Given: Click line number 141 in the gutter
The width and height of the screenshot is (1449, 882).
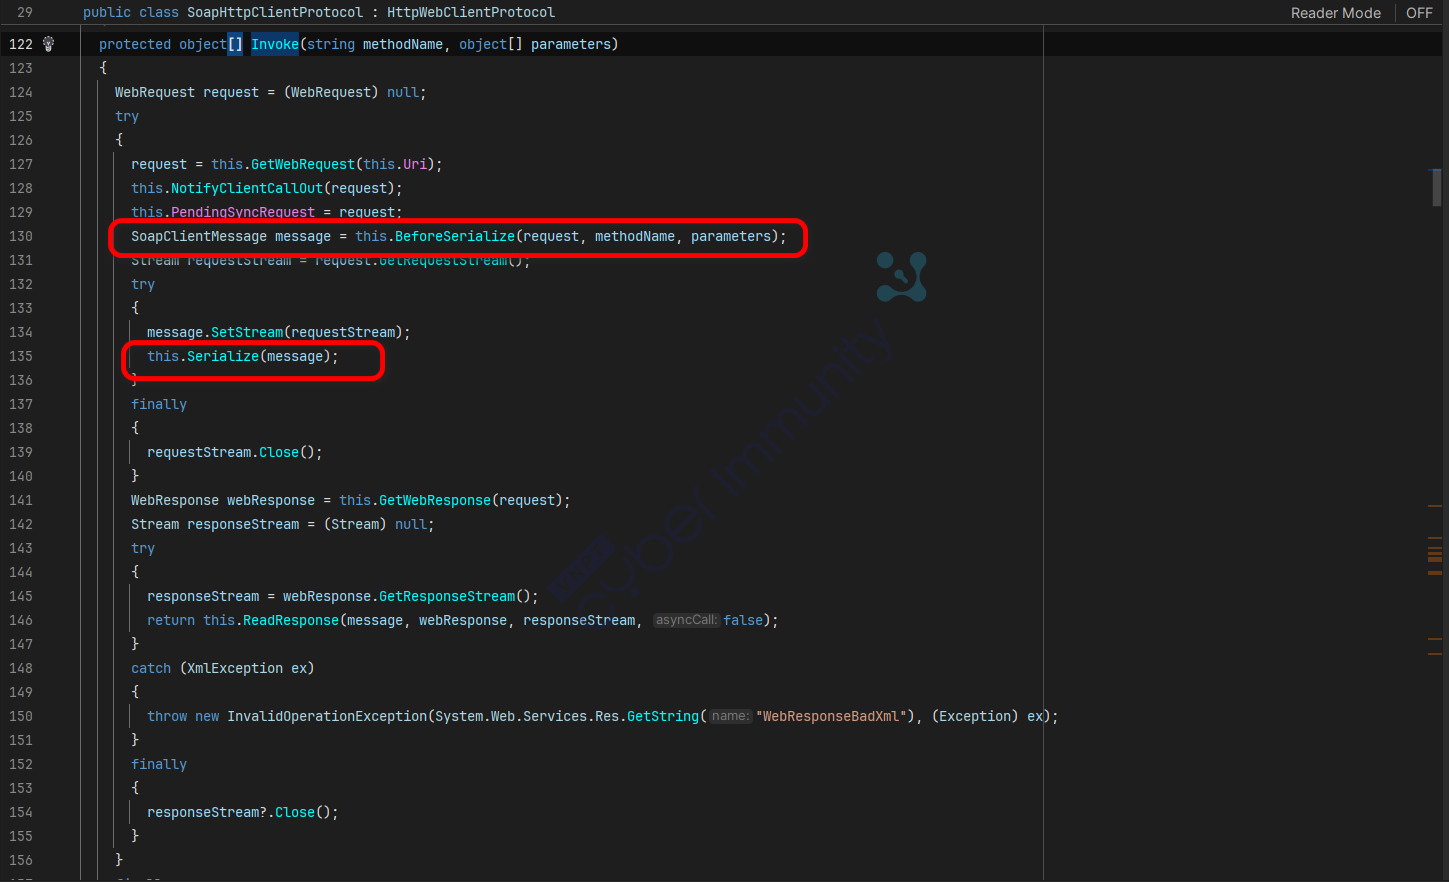Looking at the screenshot, I should 21,500.
